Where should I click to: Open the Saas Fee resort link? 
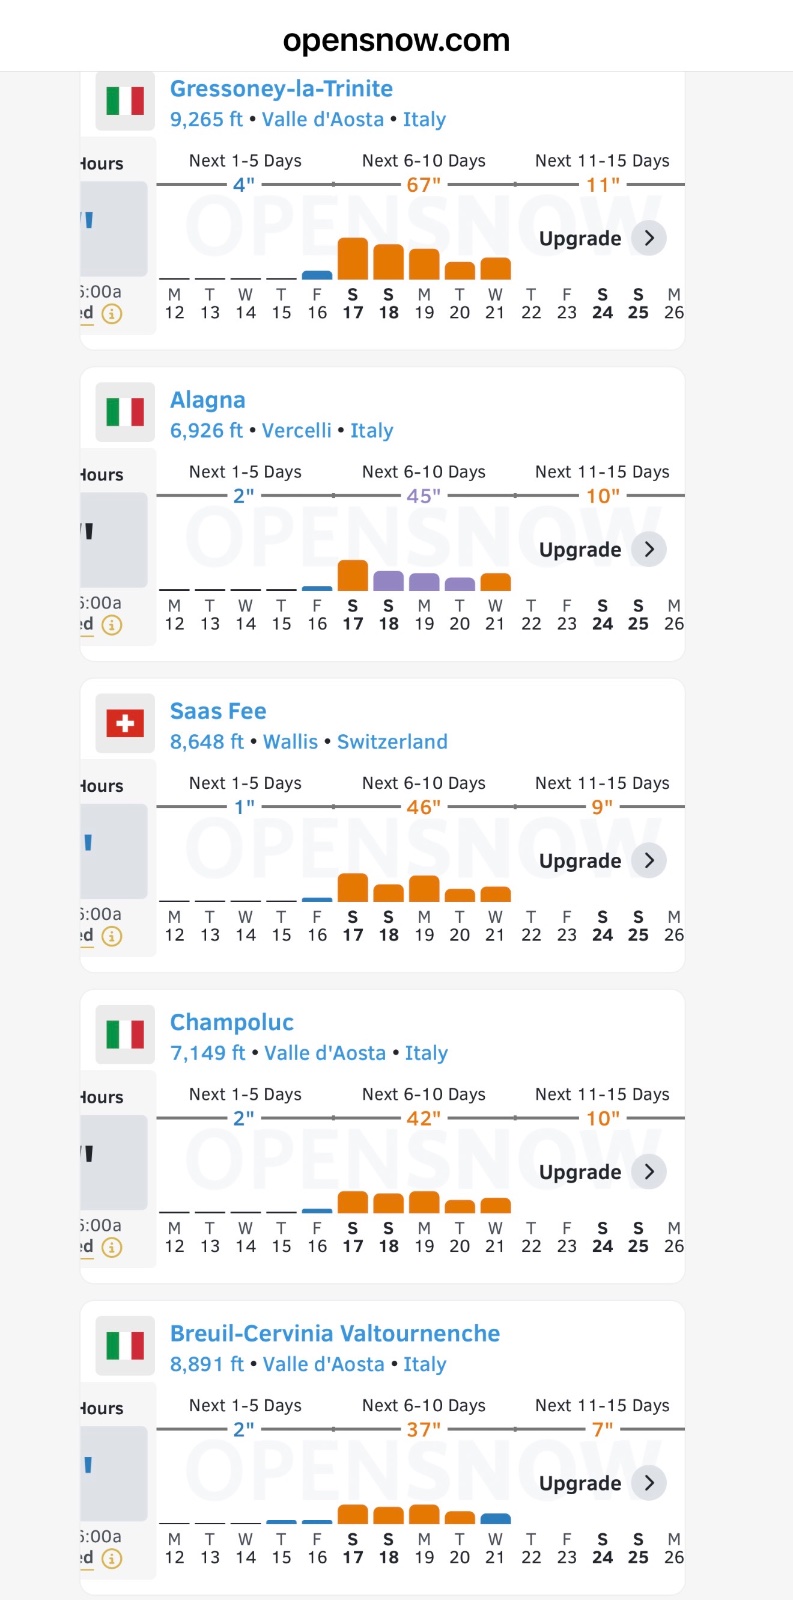pos(218,711)
